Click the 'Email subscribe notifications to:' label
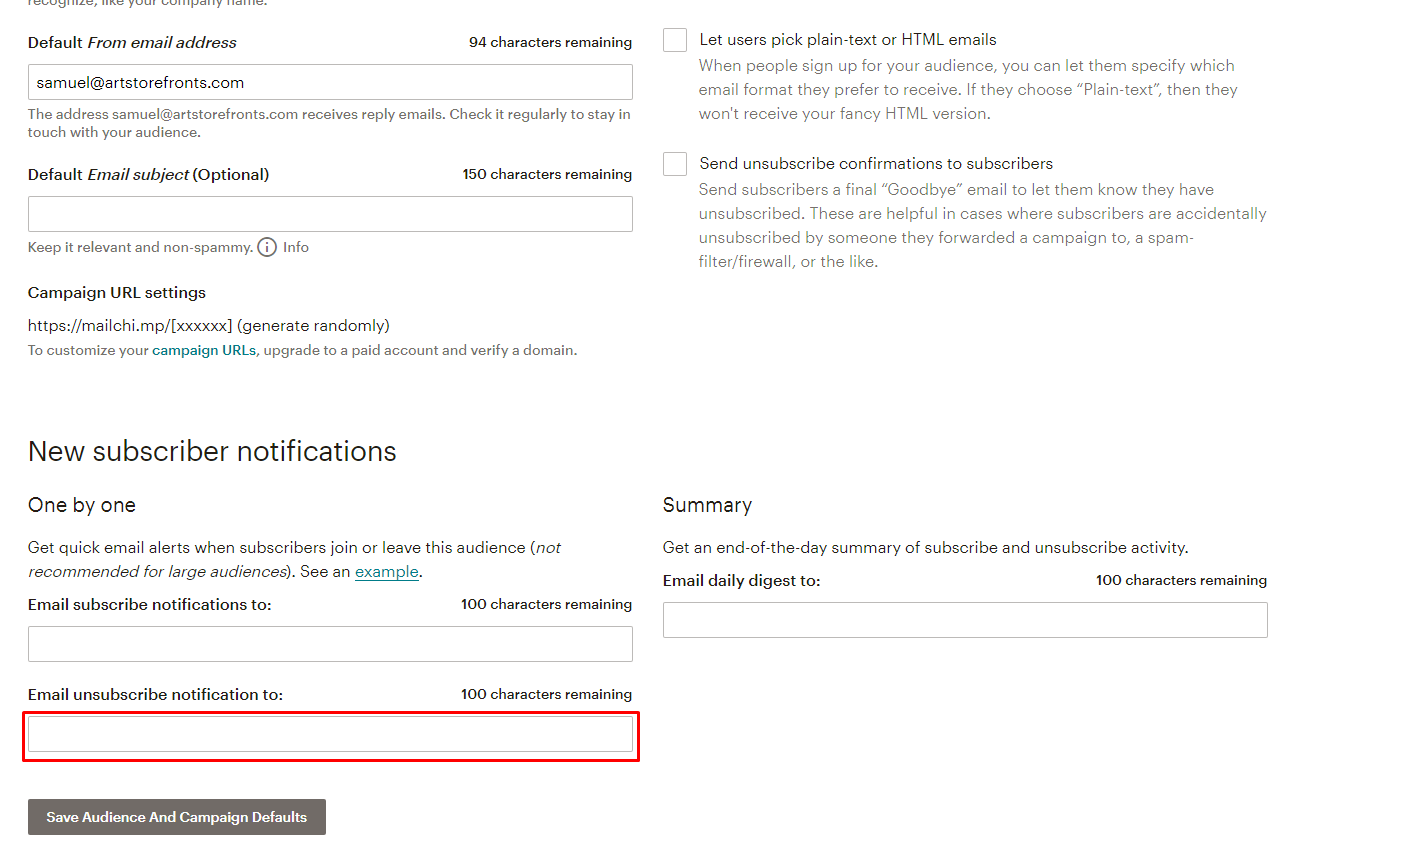Image resolution: width=1411 pixels, height=863 pixels. click(149, 605)
